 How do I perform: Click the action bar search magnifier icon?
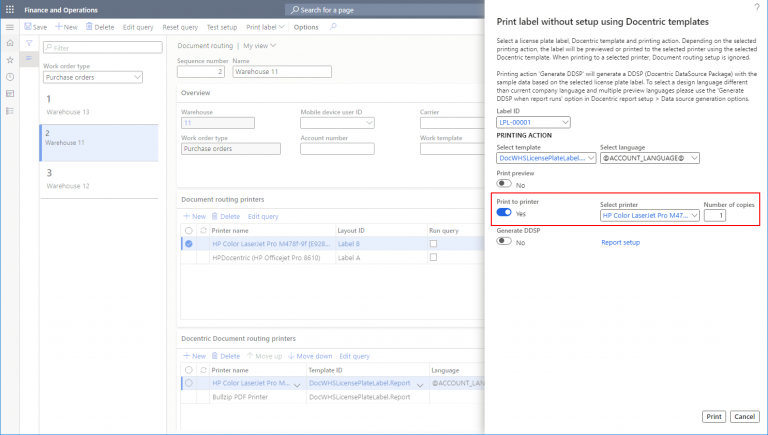pos(333,27)
